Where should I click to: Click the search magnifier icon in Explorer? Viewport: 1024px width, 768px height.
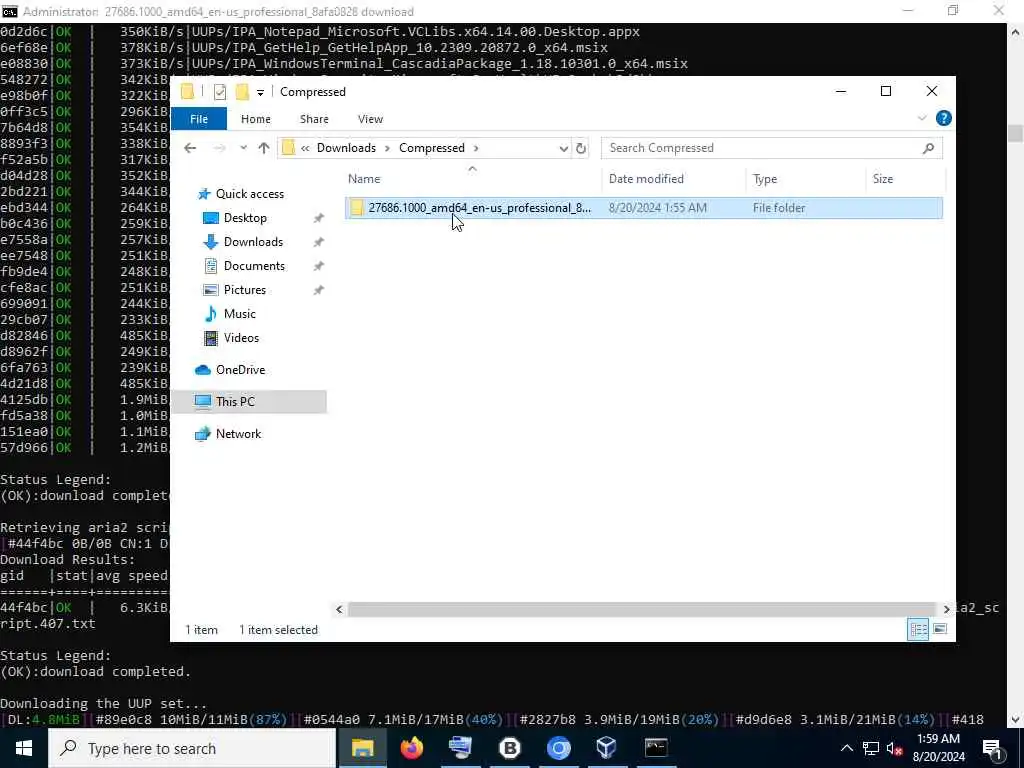(928, 148)
